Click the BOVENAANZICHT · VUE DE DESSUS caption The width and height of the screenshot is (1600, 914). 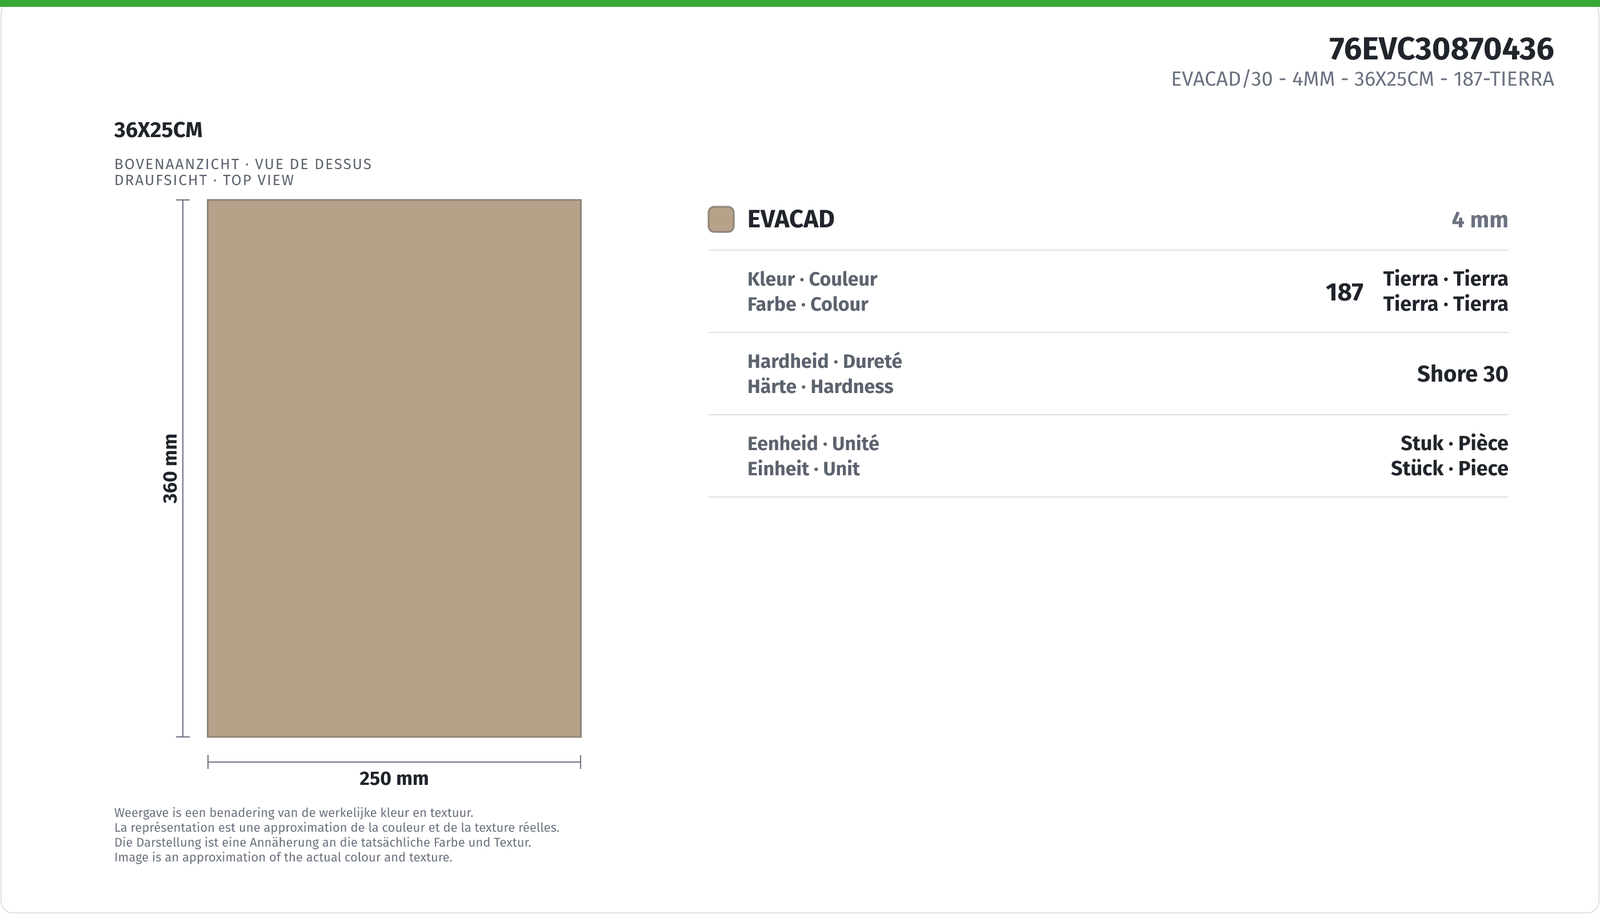click(x=243, y=164)
